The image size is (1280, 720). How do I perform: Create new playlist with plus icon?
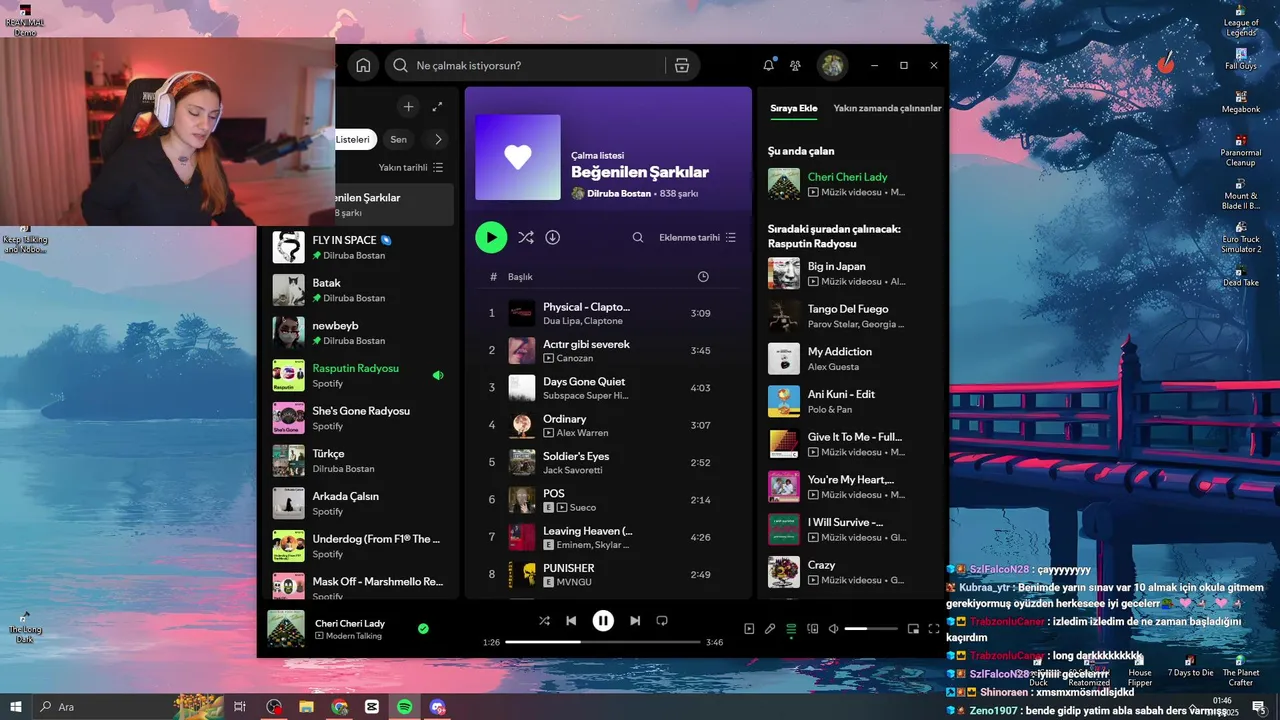point(408,106)
